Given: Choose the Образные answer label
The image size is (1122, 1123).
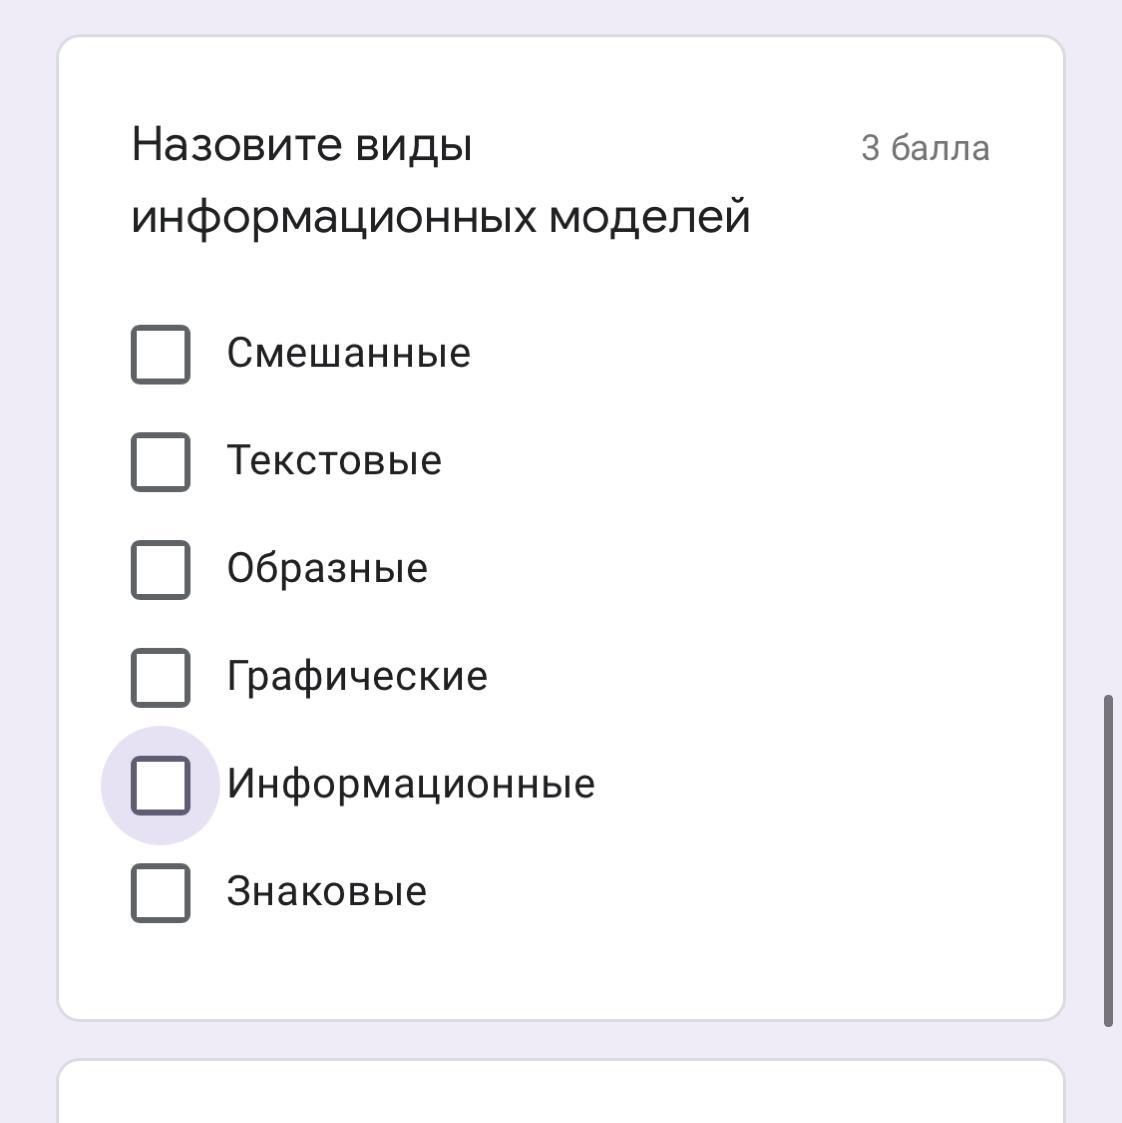Looking at the screenshot, I should (327, 570).
